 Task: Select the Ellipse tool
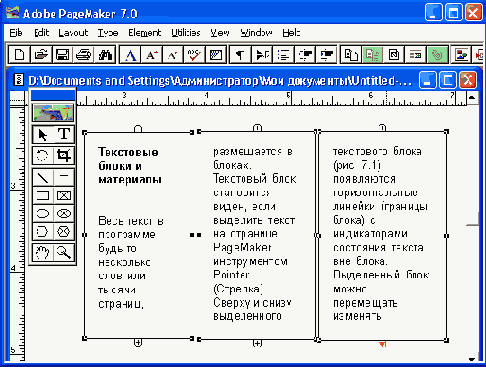[43, 213]
